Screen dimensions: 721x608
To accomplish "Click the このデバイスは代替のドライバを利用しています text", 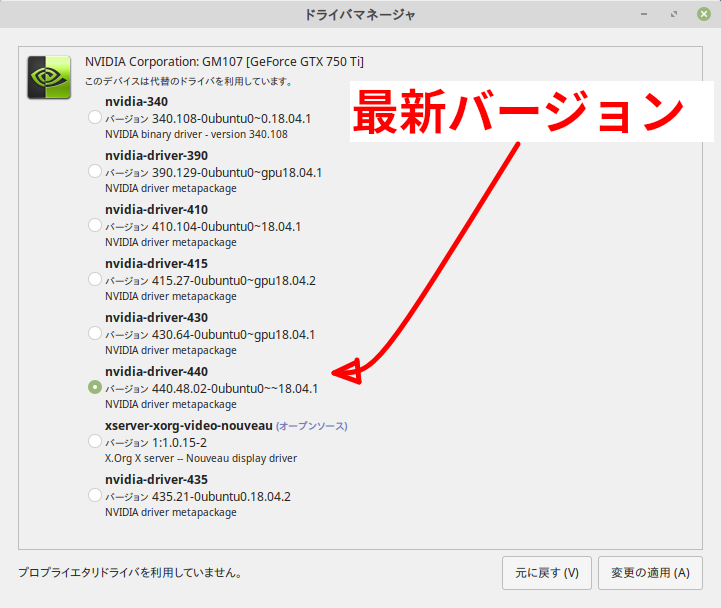I will click(x=189, y=81).
